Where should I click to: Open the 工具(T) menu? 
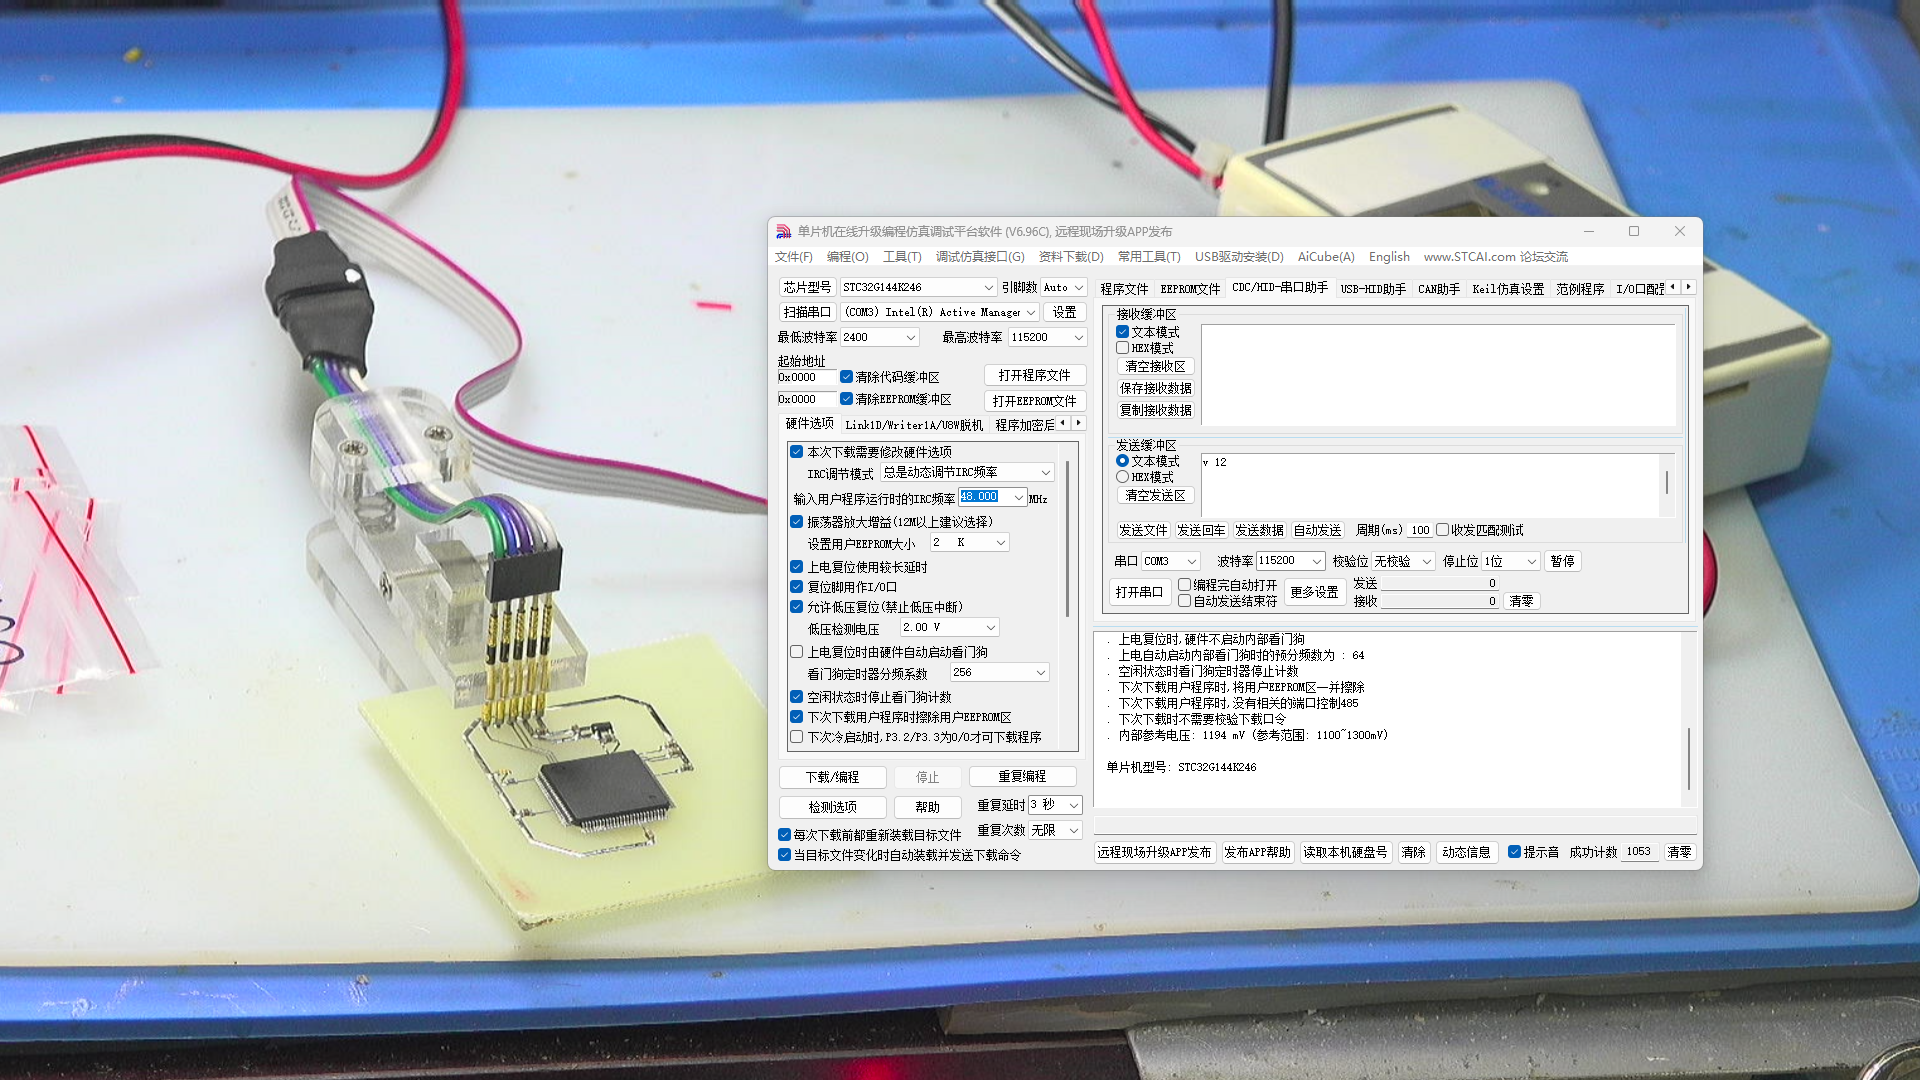point(902,257)
